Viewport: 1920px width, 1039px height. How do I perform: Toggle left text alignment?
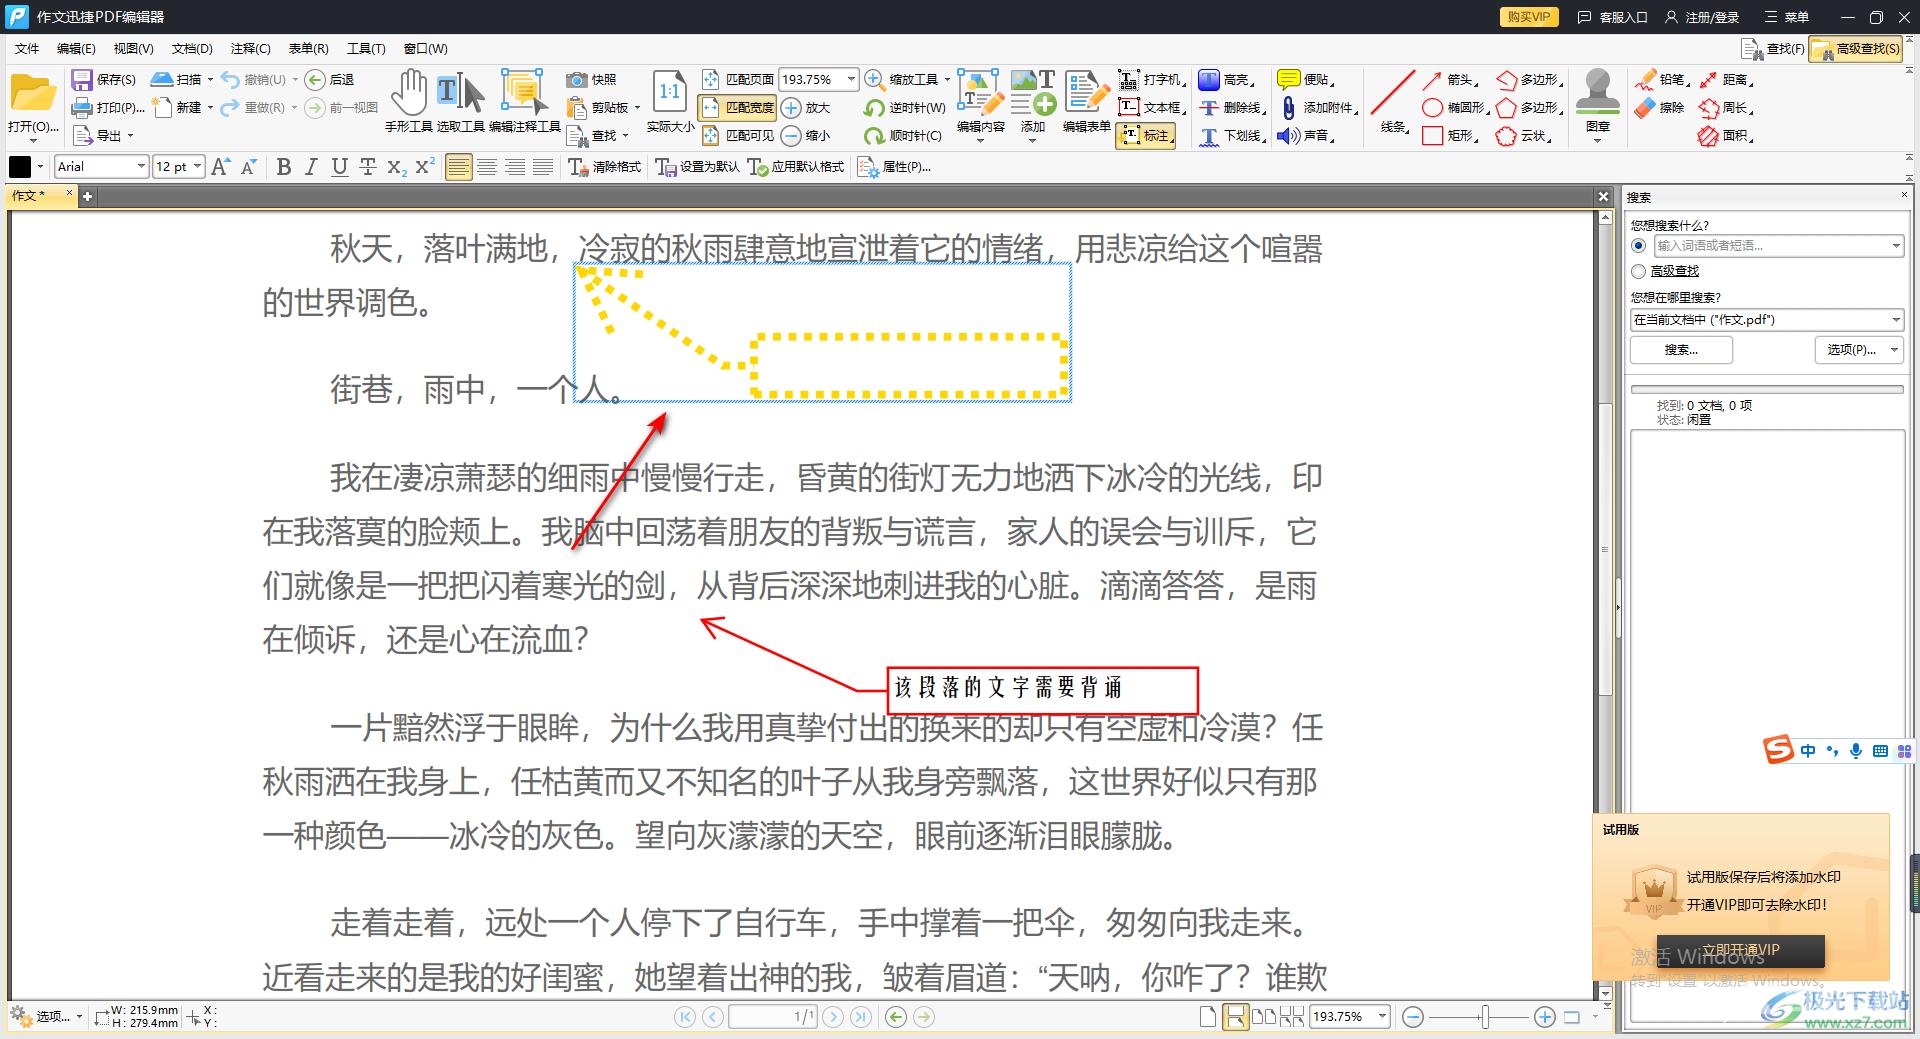click(458, 167)
